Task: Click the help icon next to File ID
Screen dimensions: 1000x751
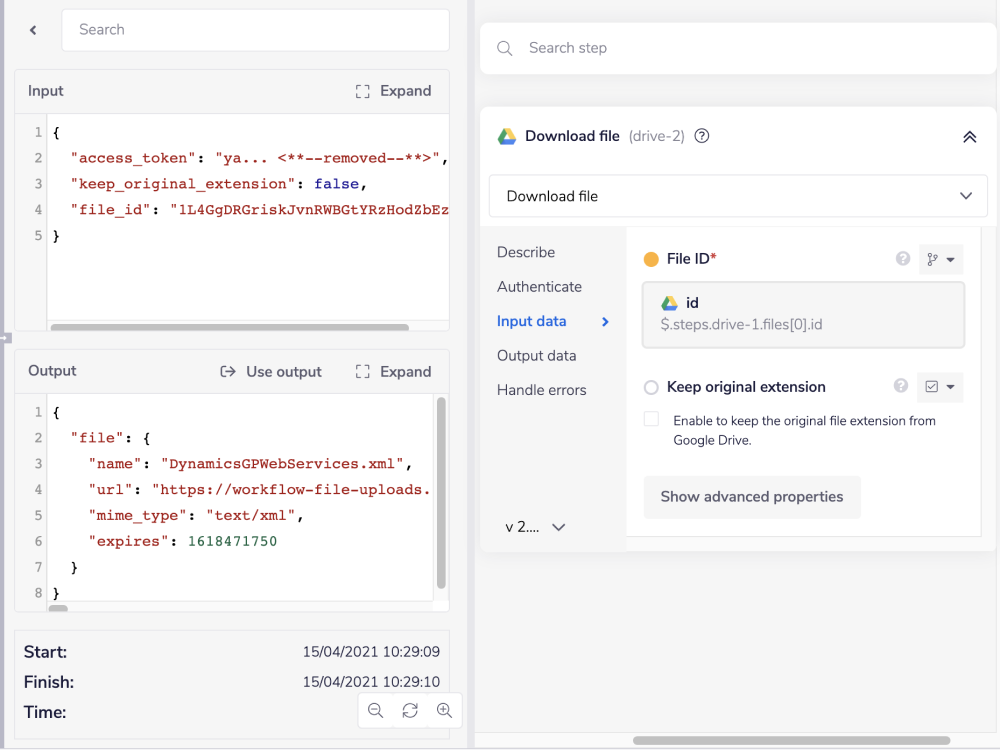Action: click(x=903, y=258)
